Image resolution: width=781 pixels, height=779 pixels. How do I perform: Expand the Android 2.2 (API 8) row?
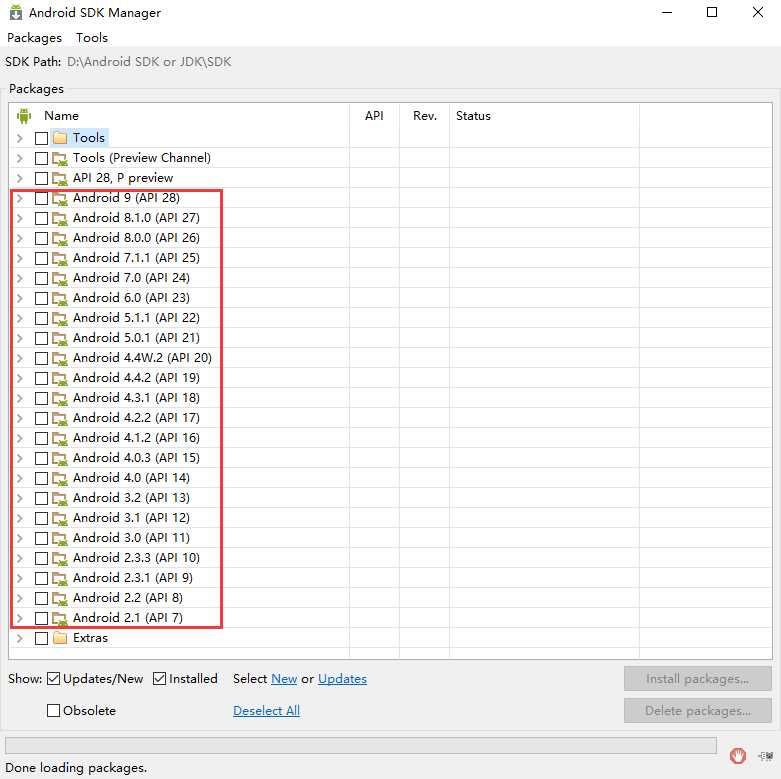[x=20, y=598]
